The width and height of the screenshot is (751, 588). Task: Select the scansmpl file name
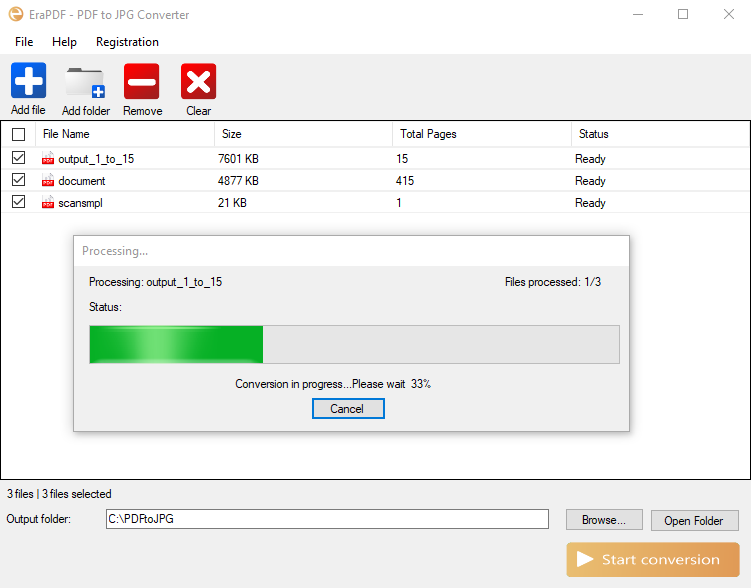[x=80, y=203]
